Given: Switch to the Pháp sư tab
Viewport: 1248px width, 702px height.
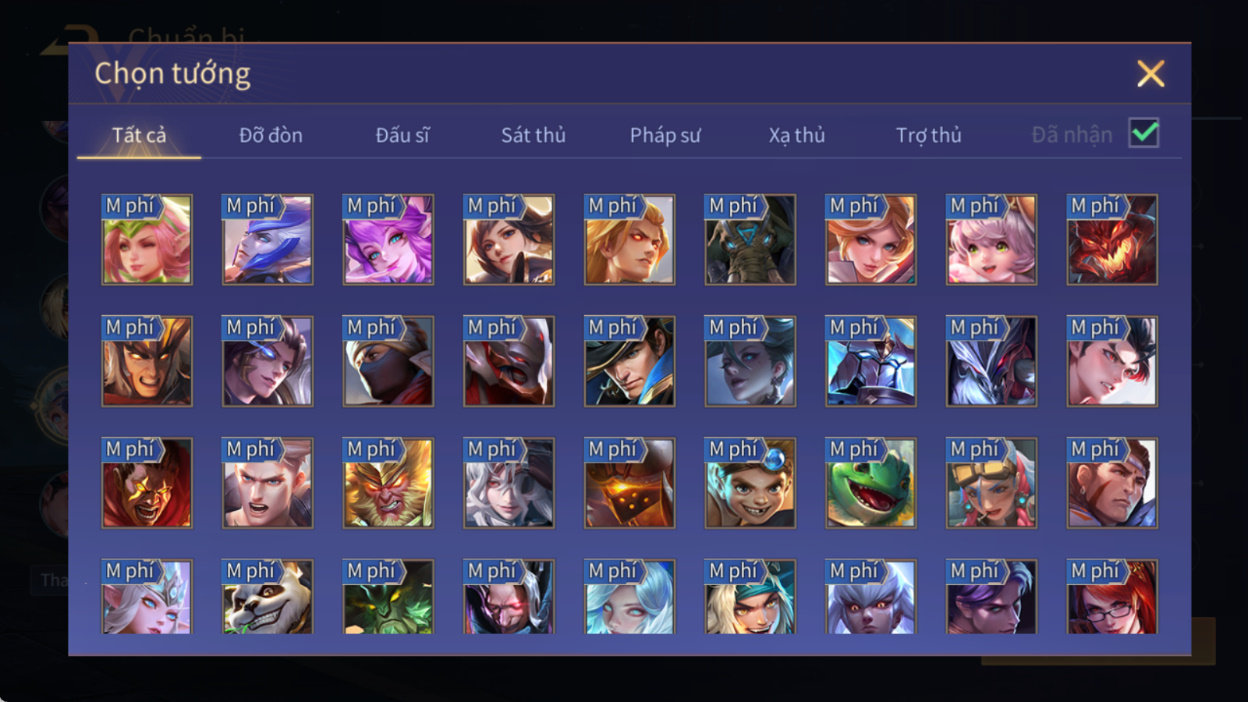Looking at the screenshot, I should [x=665, y=135].
